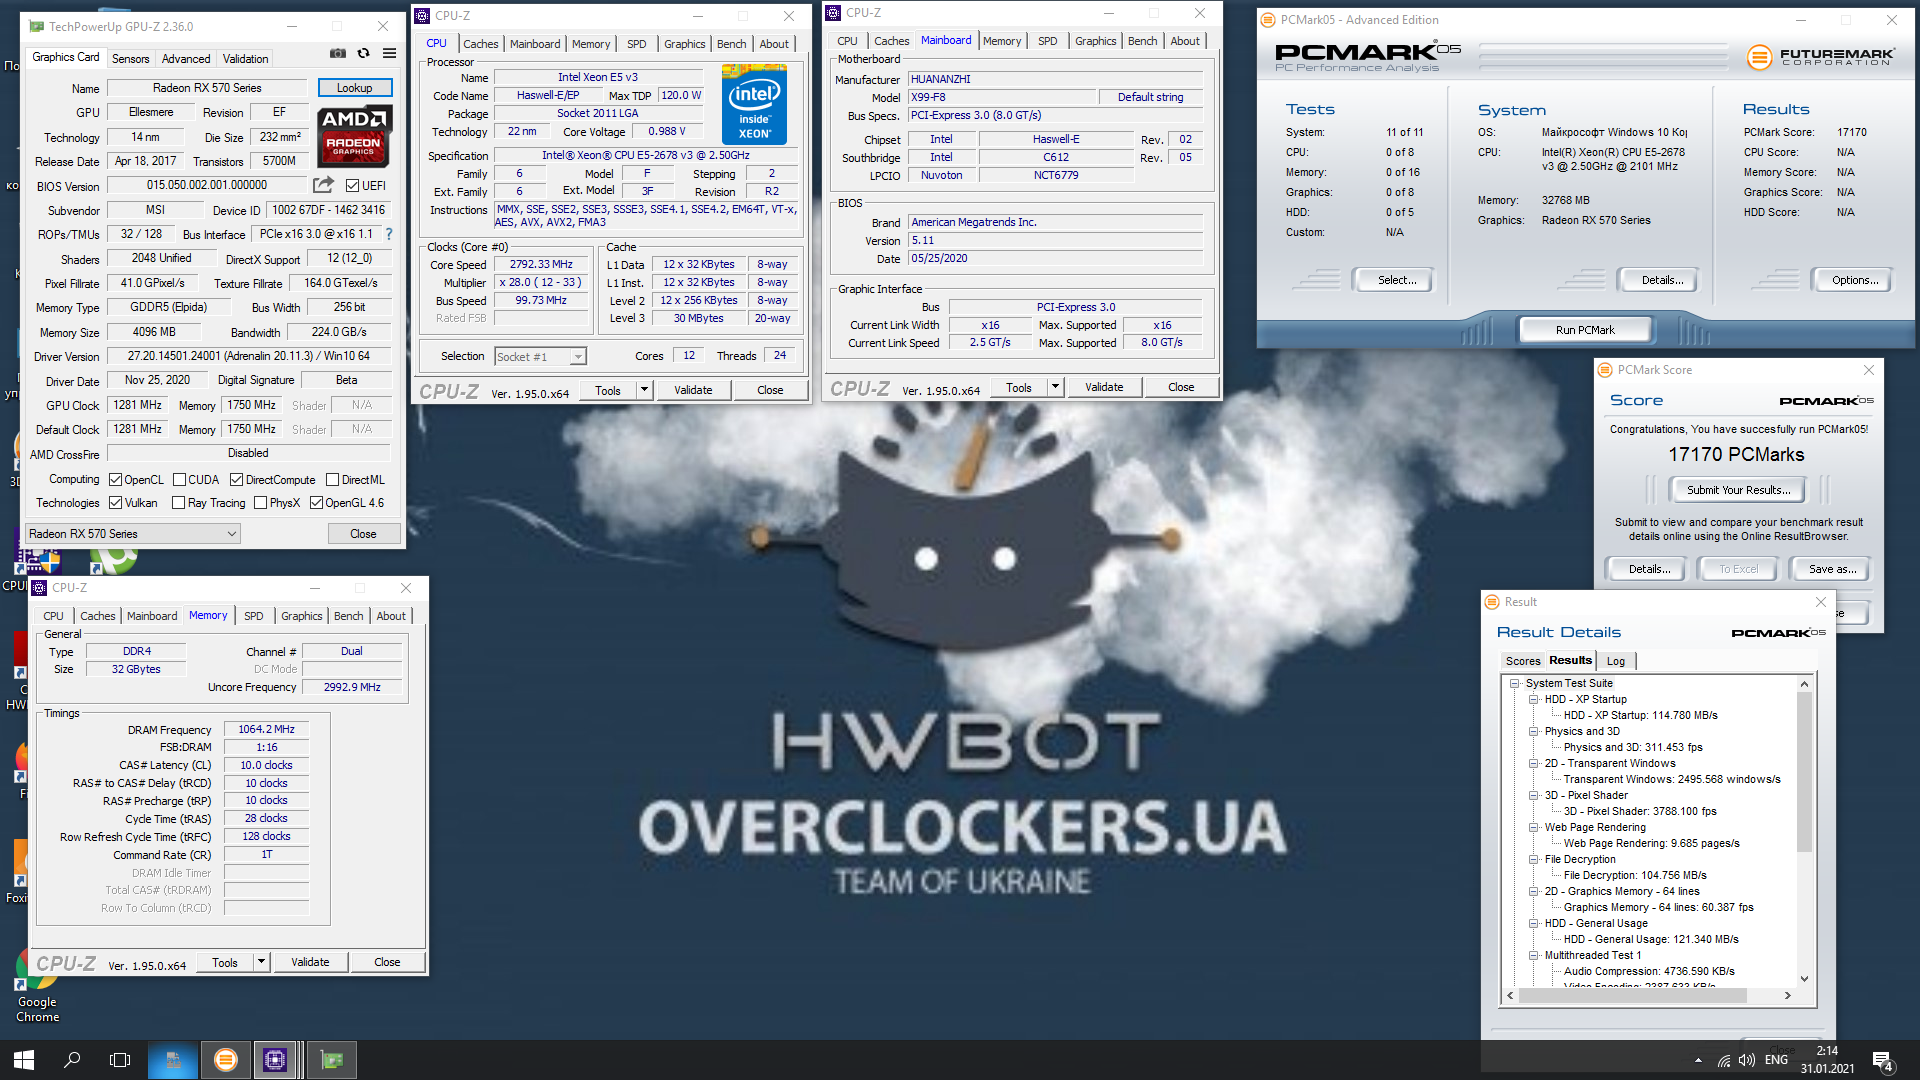Switch to the Advanced tab in GPU-Z

click(x=186, y=59)
